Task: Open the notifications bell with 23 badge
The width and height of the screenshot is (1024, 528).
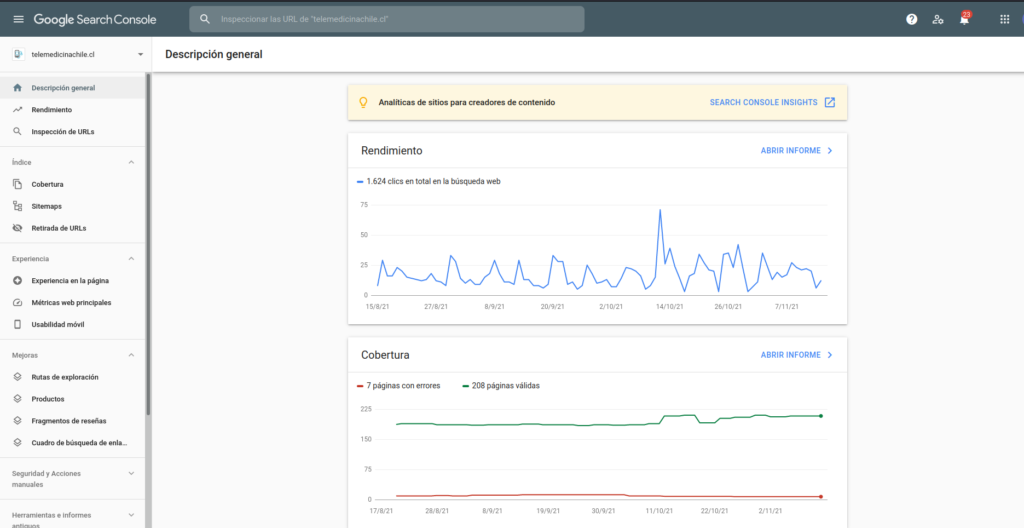Action: coord(965,18)
